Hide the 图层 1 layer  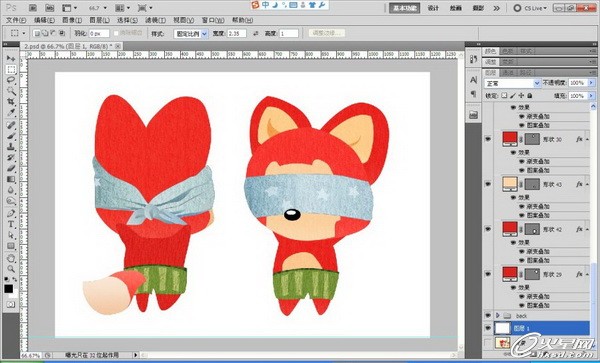488,328
